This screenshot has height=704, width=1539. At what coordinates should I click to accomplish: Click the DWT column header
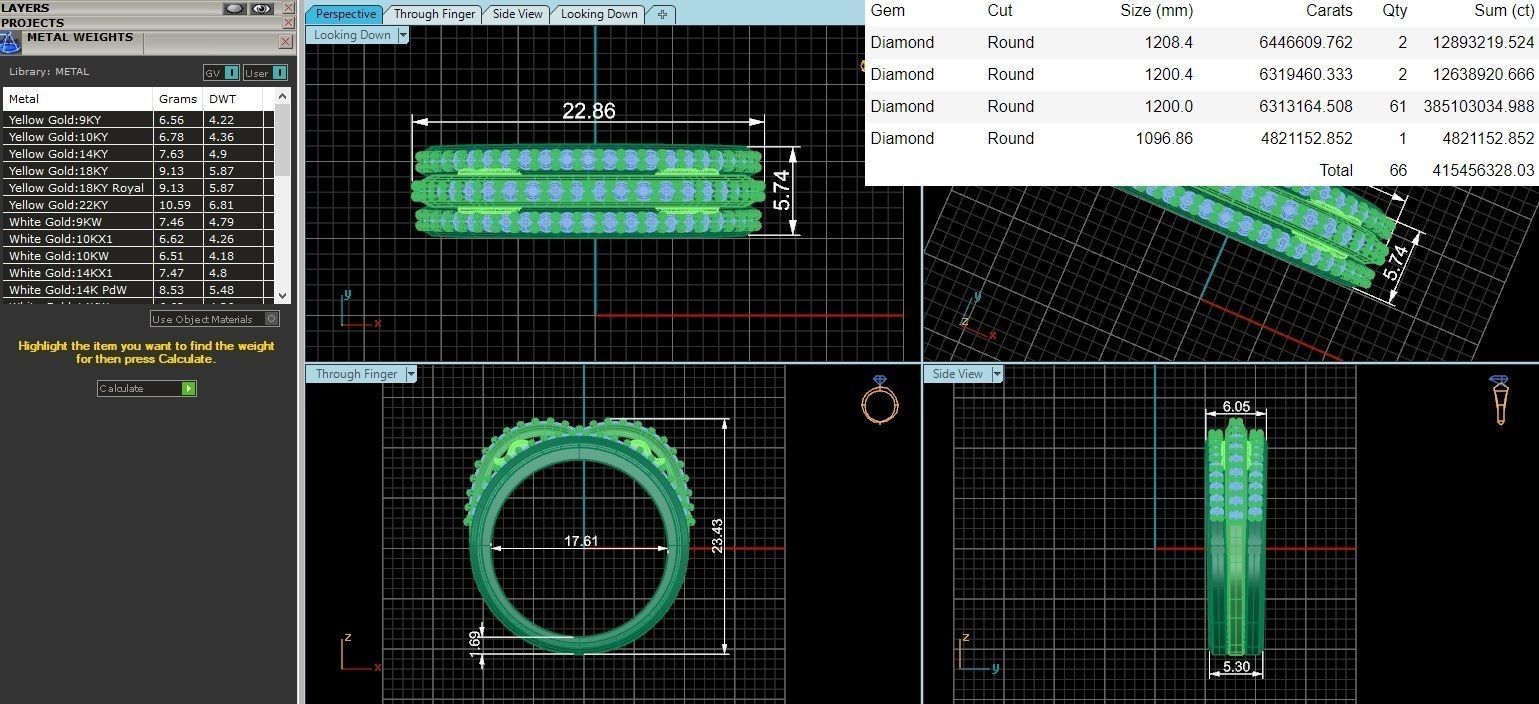pyautogui.click(x=233, y=99)
